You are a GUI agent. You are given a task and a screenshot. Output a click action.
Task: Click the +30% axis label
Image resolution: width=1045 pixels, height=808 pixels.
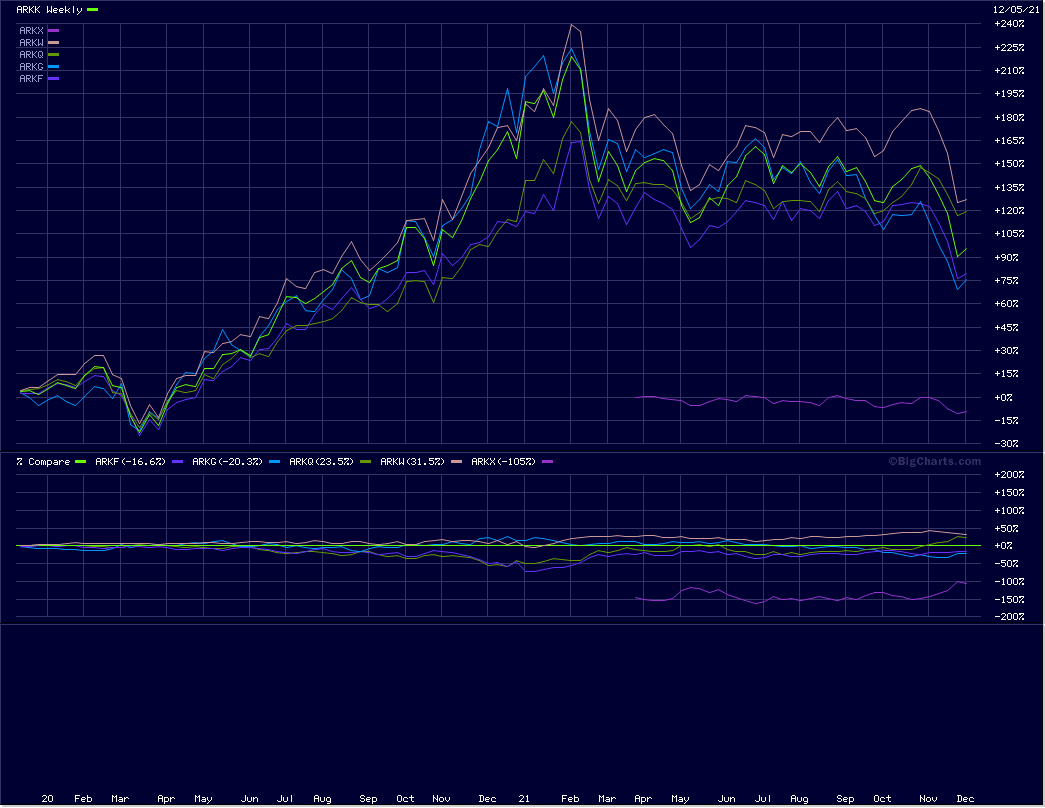[x=1006, y=351]
